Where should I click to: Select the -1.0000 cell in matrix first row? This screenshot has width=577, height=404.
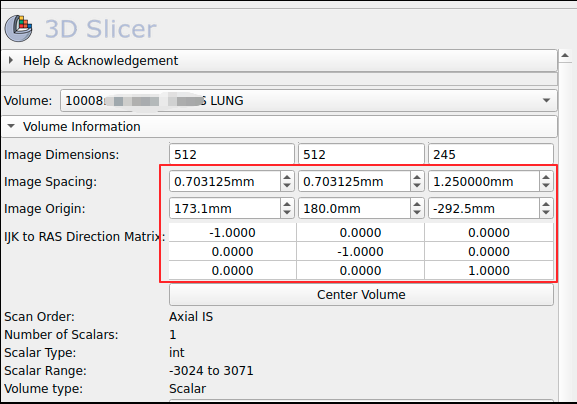click(x=232, y=233)
